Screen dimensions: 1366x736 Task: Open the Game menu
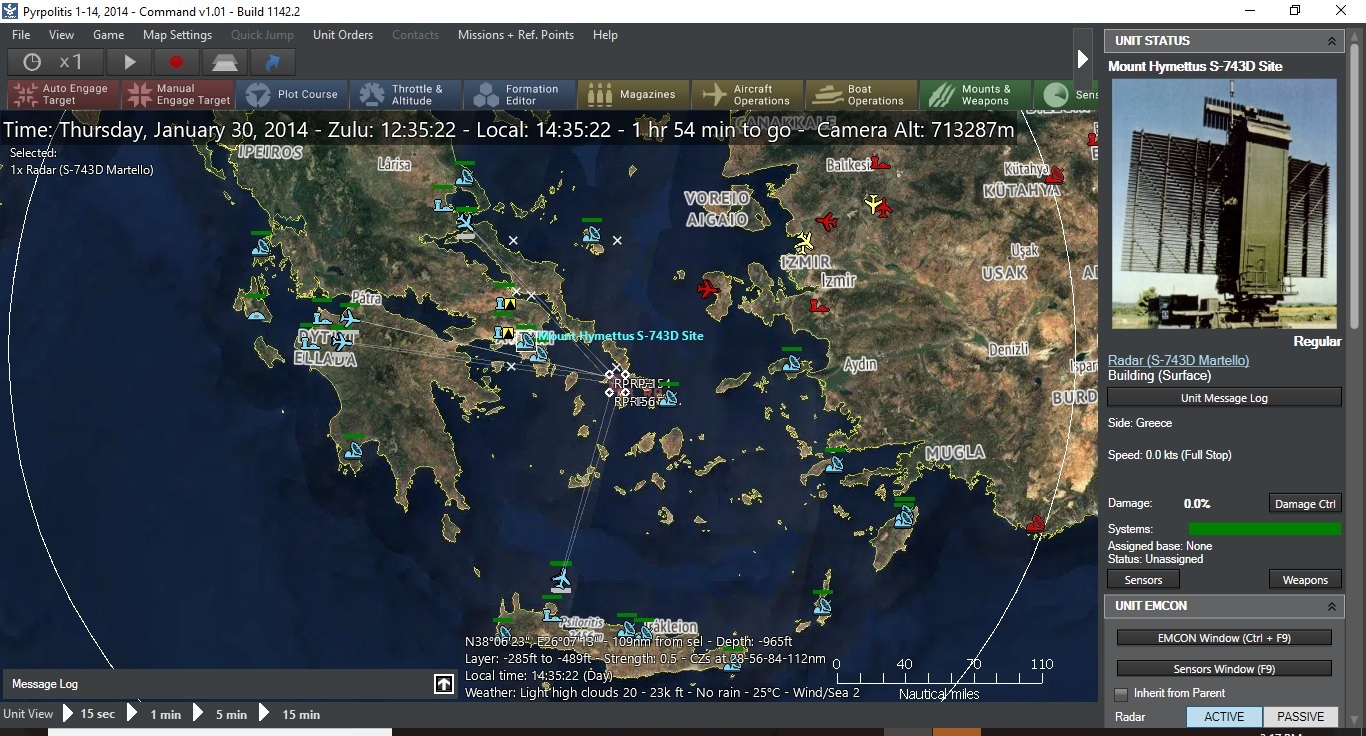[108, 35]
